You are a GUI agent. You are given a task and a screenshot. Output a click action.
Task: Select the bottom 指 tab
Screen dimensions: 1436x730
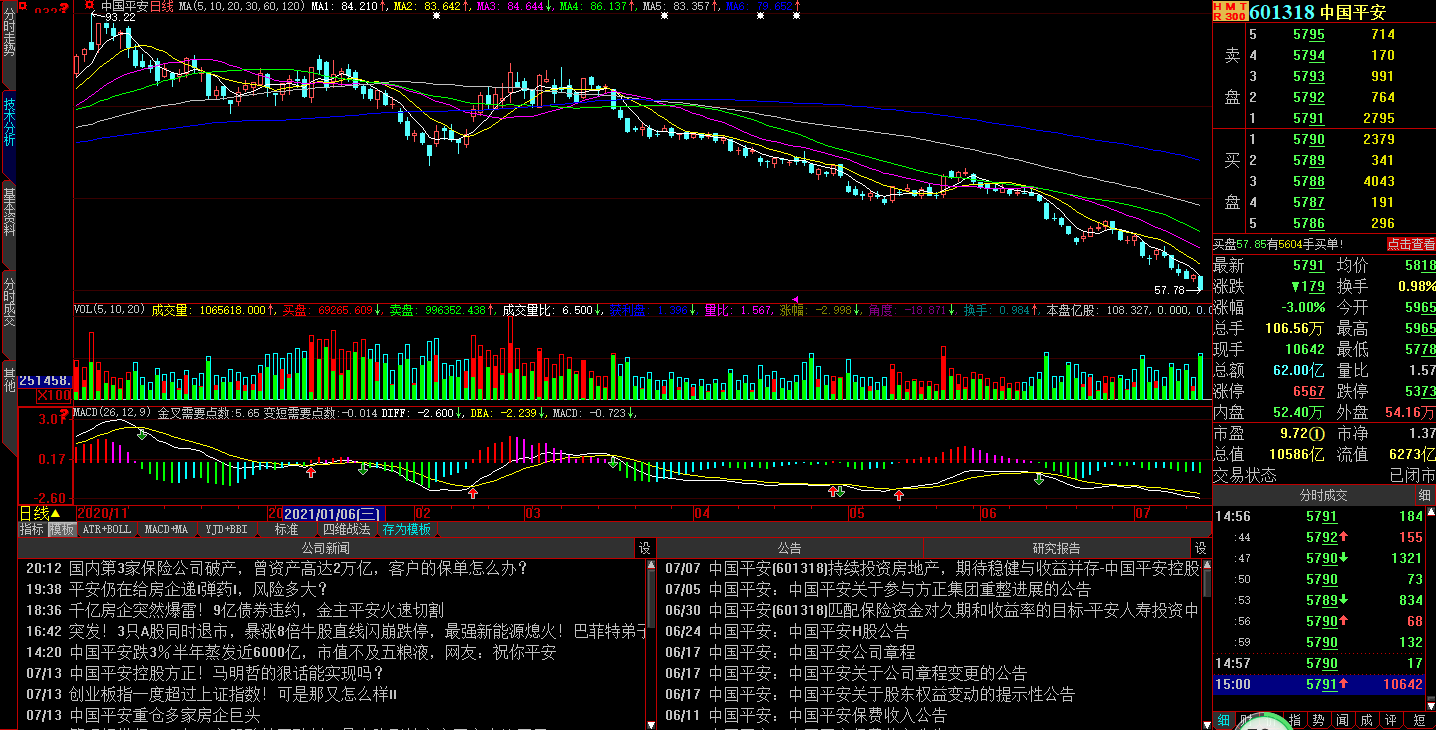[x=1293, y=720]
